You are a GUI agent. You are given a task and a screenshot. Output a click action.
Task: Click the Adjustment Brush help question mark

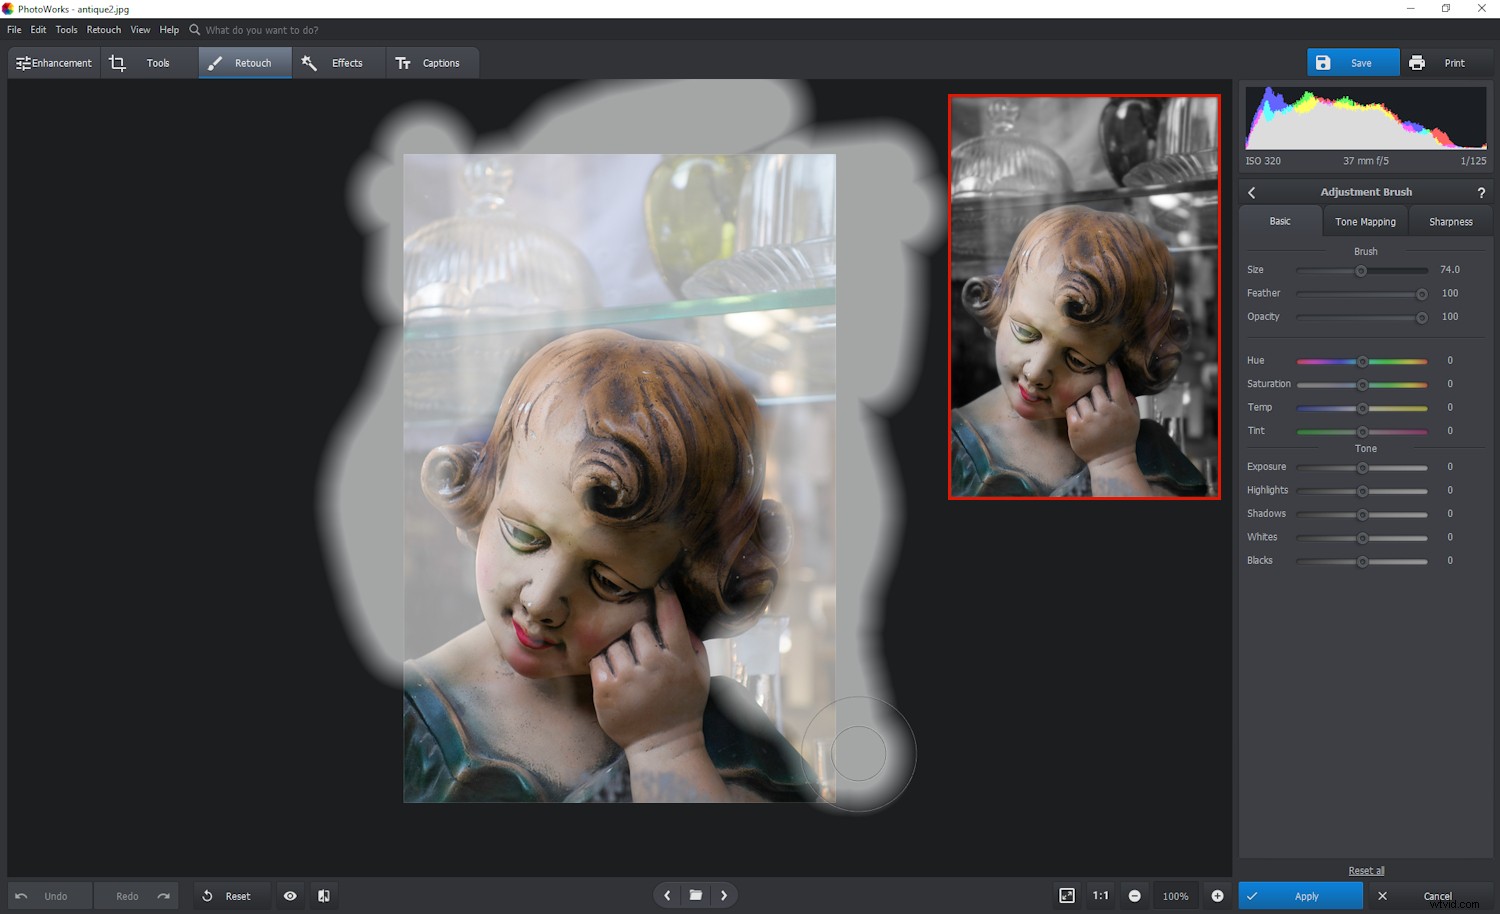1482,192
